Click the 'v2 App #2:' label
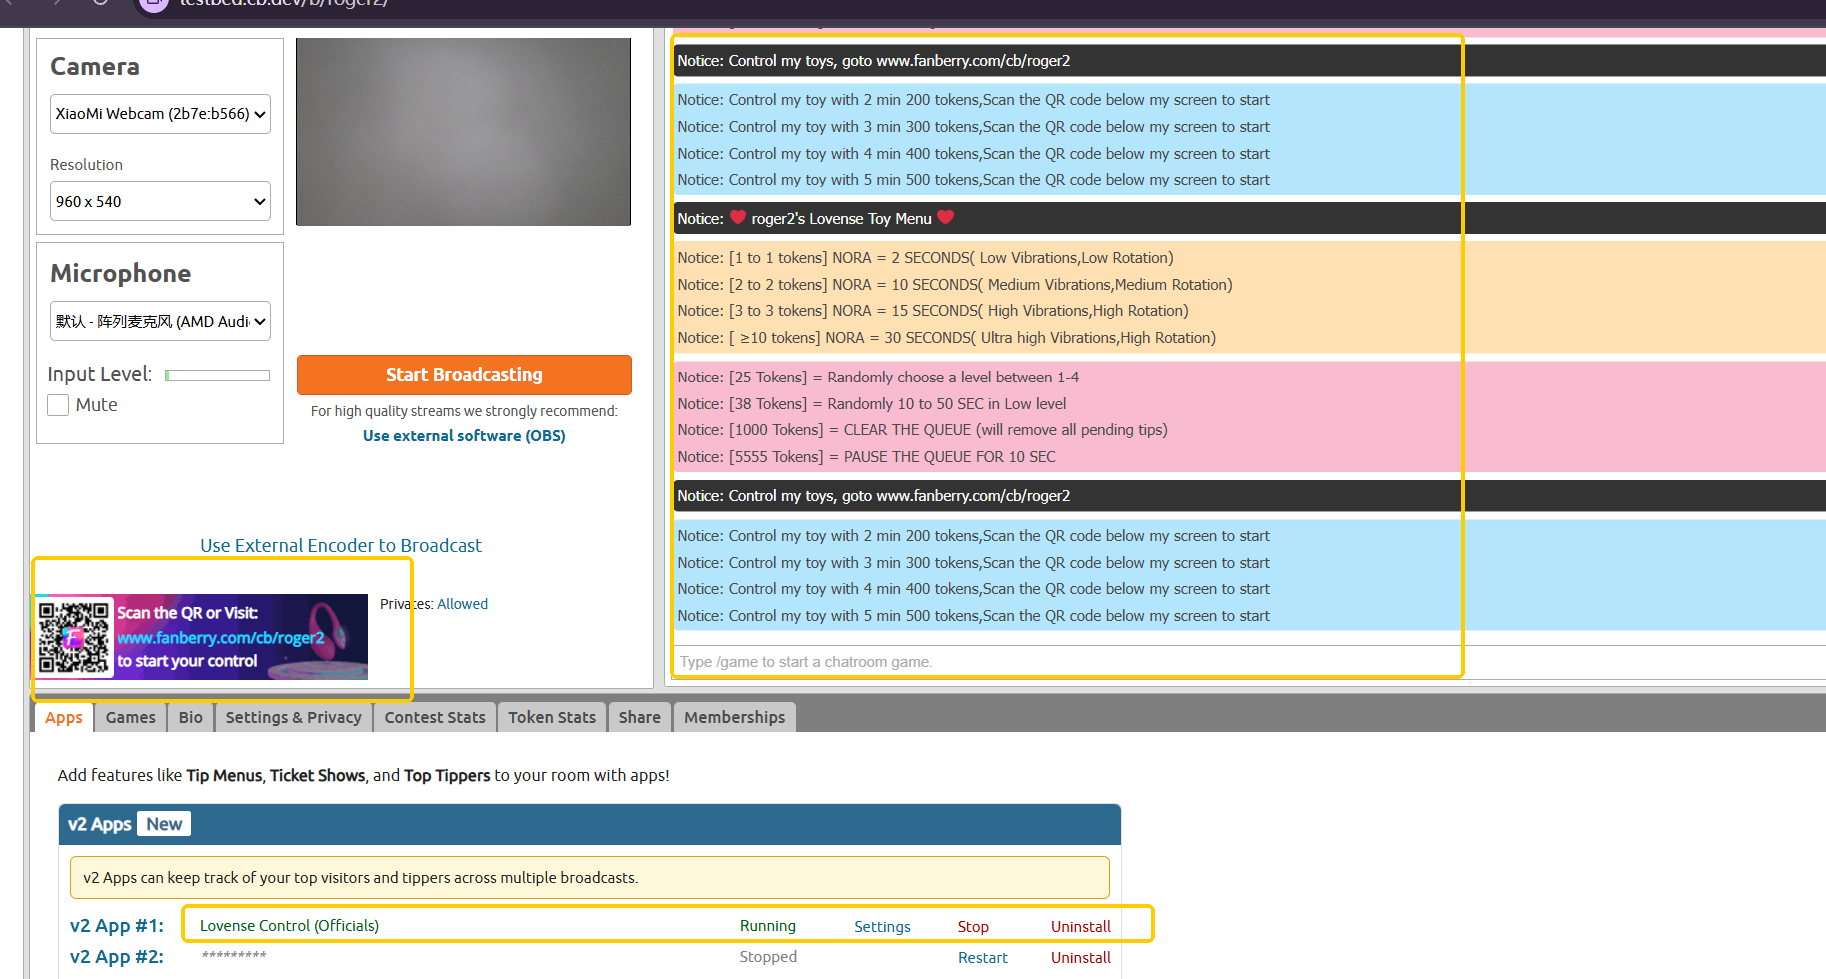Viewport: 1826px width, 979px height. pos(117,957)
